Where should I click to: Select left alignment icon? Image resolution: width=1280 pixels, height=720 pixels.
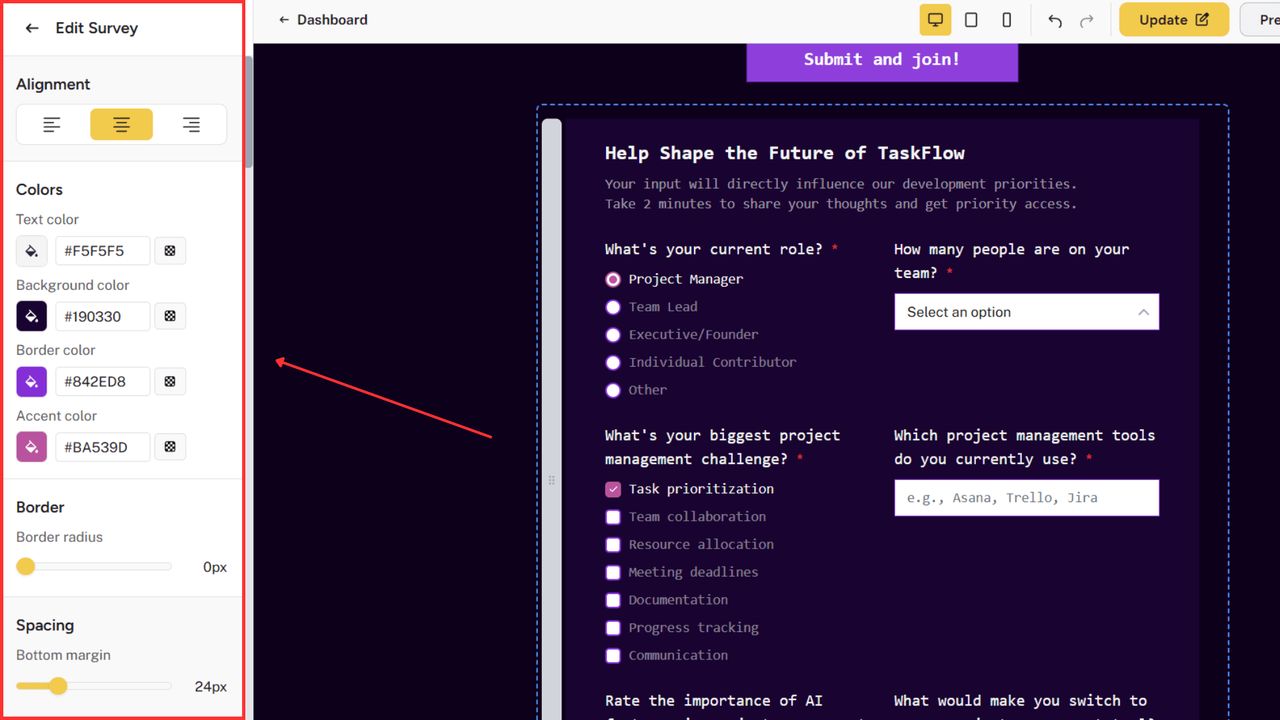click(x=52, y=125)
